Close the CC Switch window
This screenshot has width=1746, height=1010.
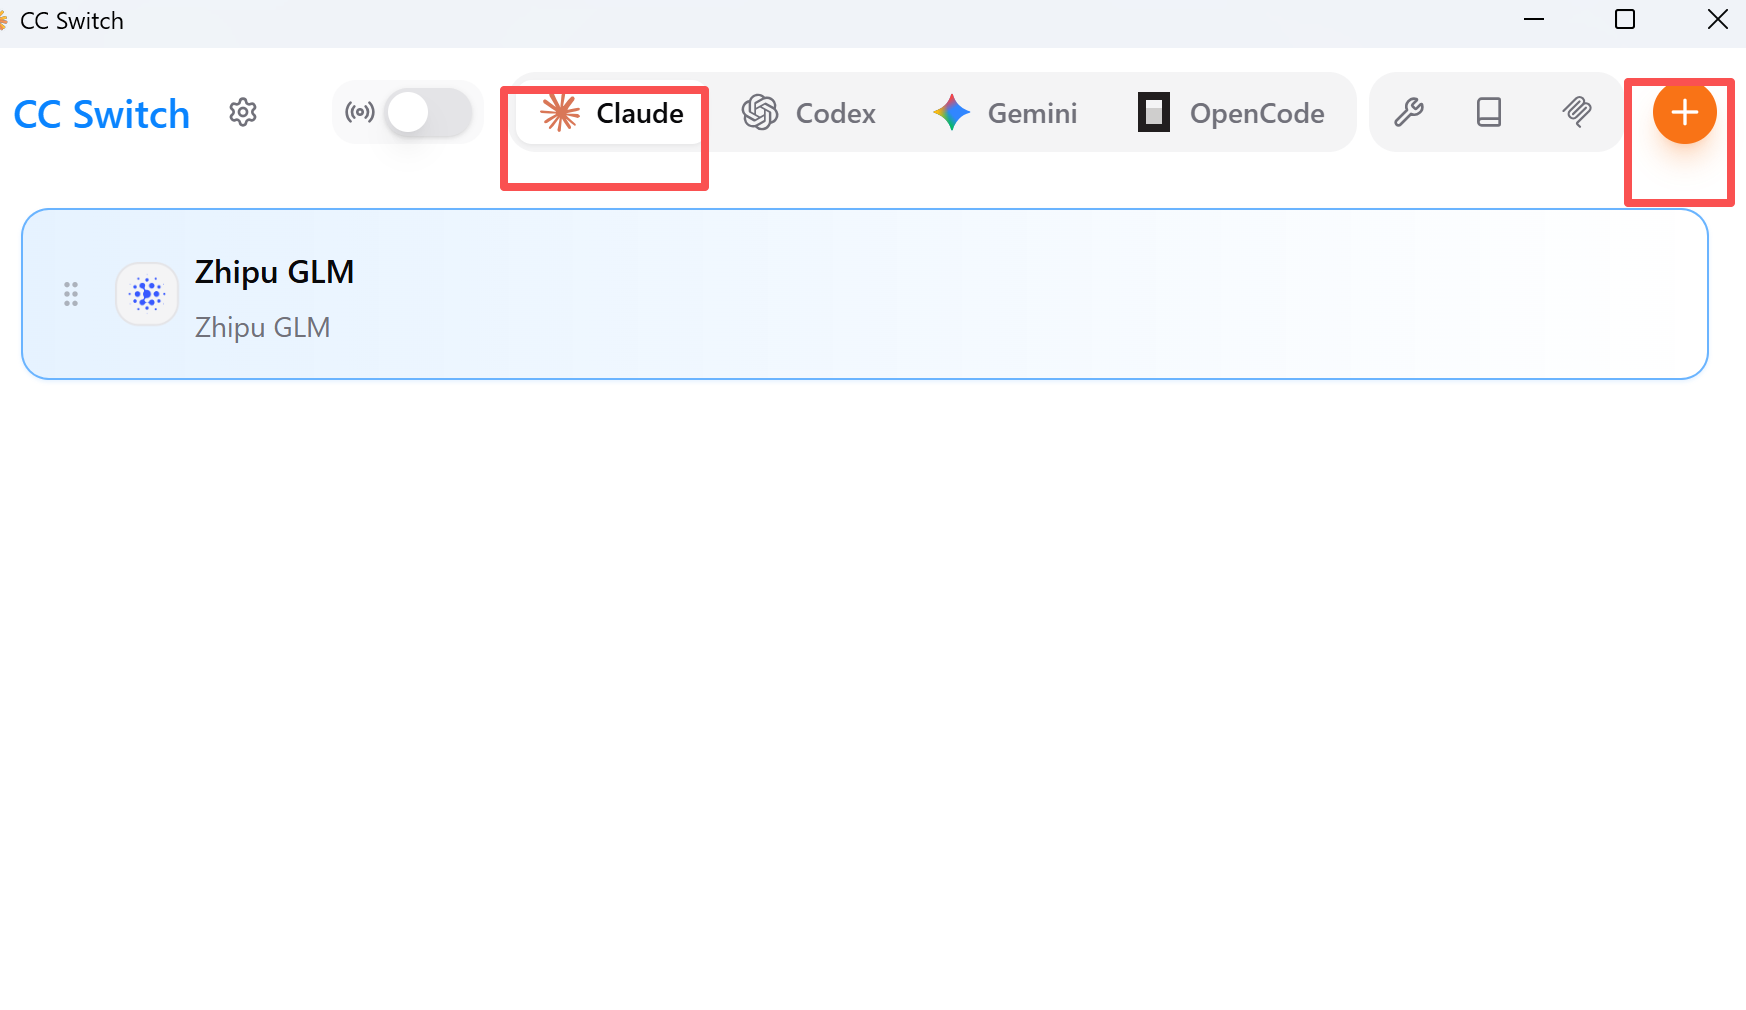click(1718, 20)
